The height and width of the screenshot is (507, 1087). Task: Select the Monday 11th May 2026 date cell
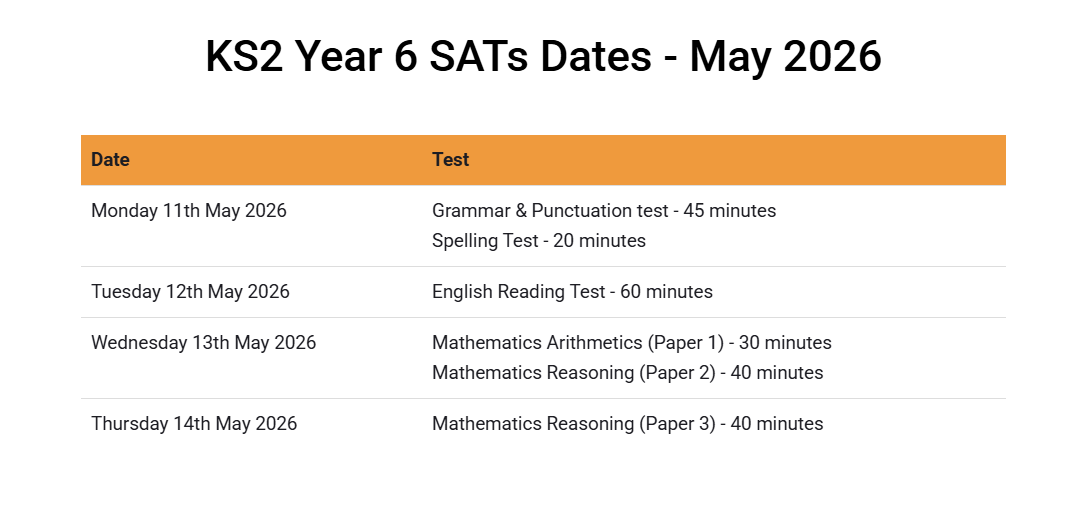point(189,211)
